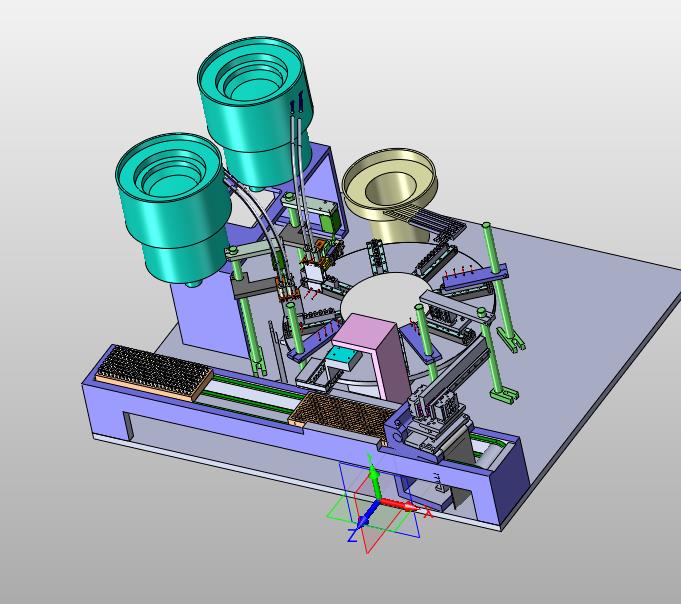Image resolution: width=681 pixels, height=604 pixels.
Task: Click the green Y axis arrow of triad
Action: (x=375, y=482)
